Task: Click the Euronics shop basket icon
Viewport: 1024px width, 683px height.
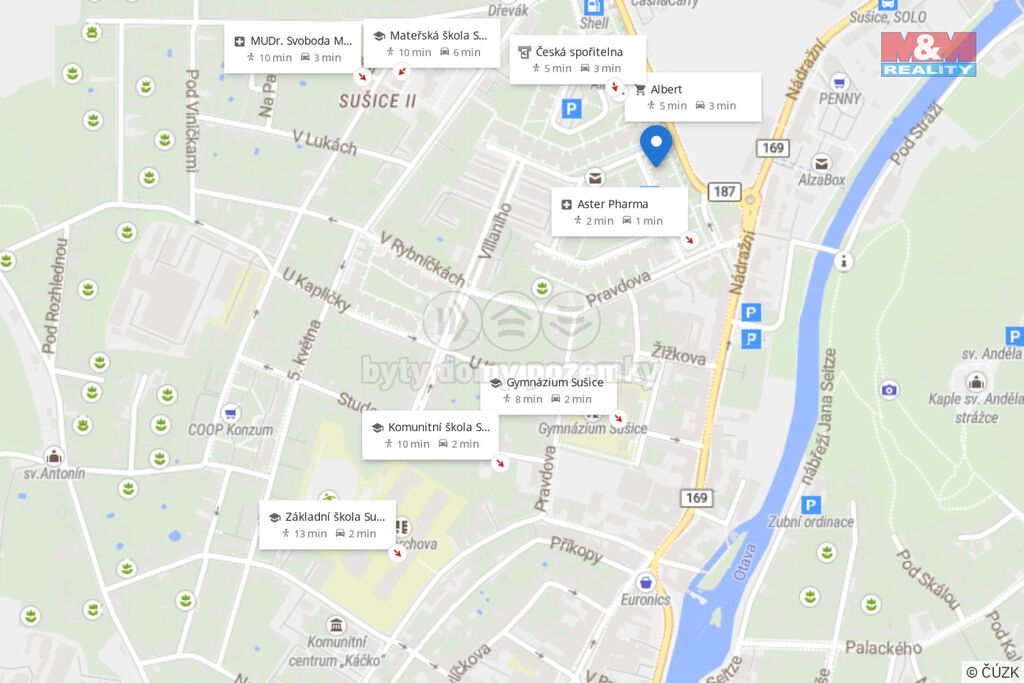Action: 645,582
